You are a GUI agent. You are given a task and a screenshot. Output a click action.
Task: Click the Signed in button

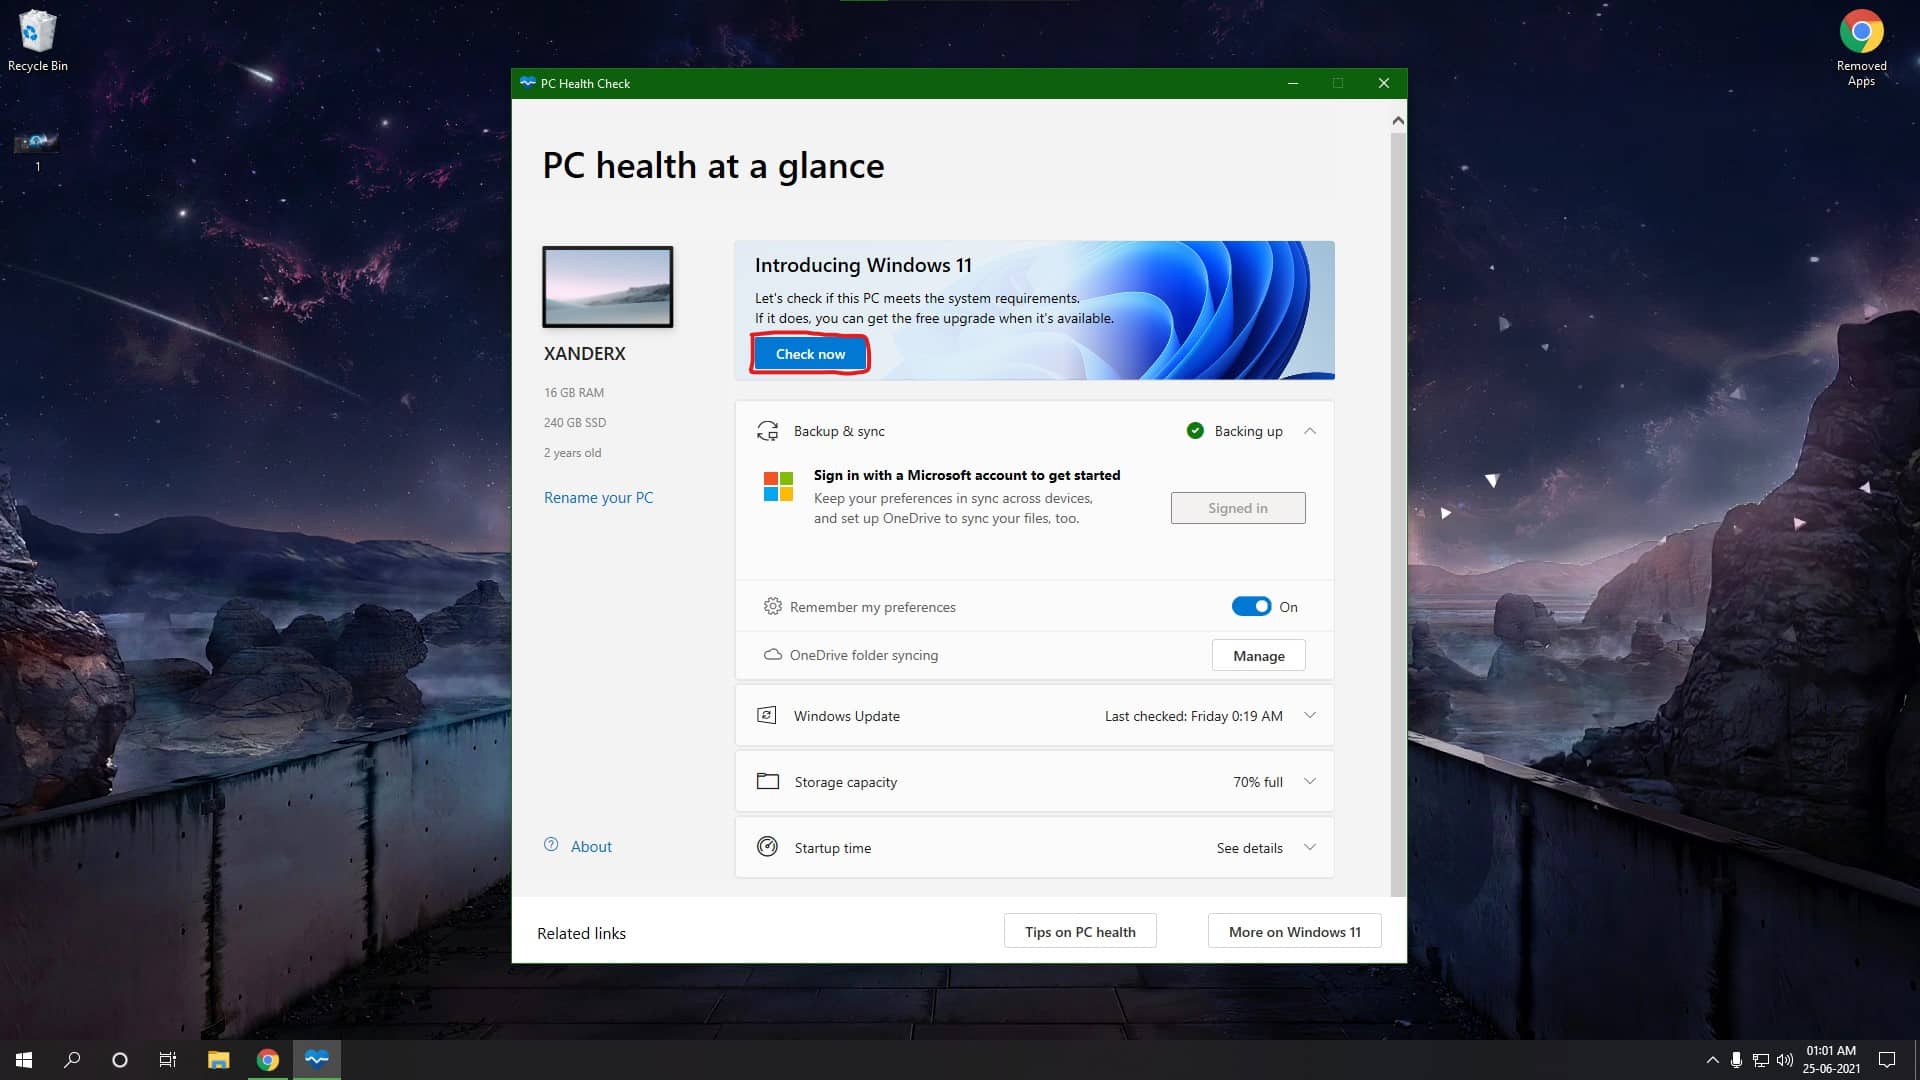click(x=1238, y=508)
